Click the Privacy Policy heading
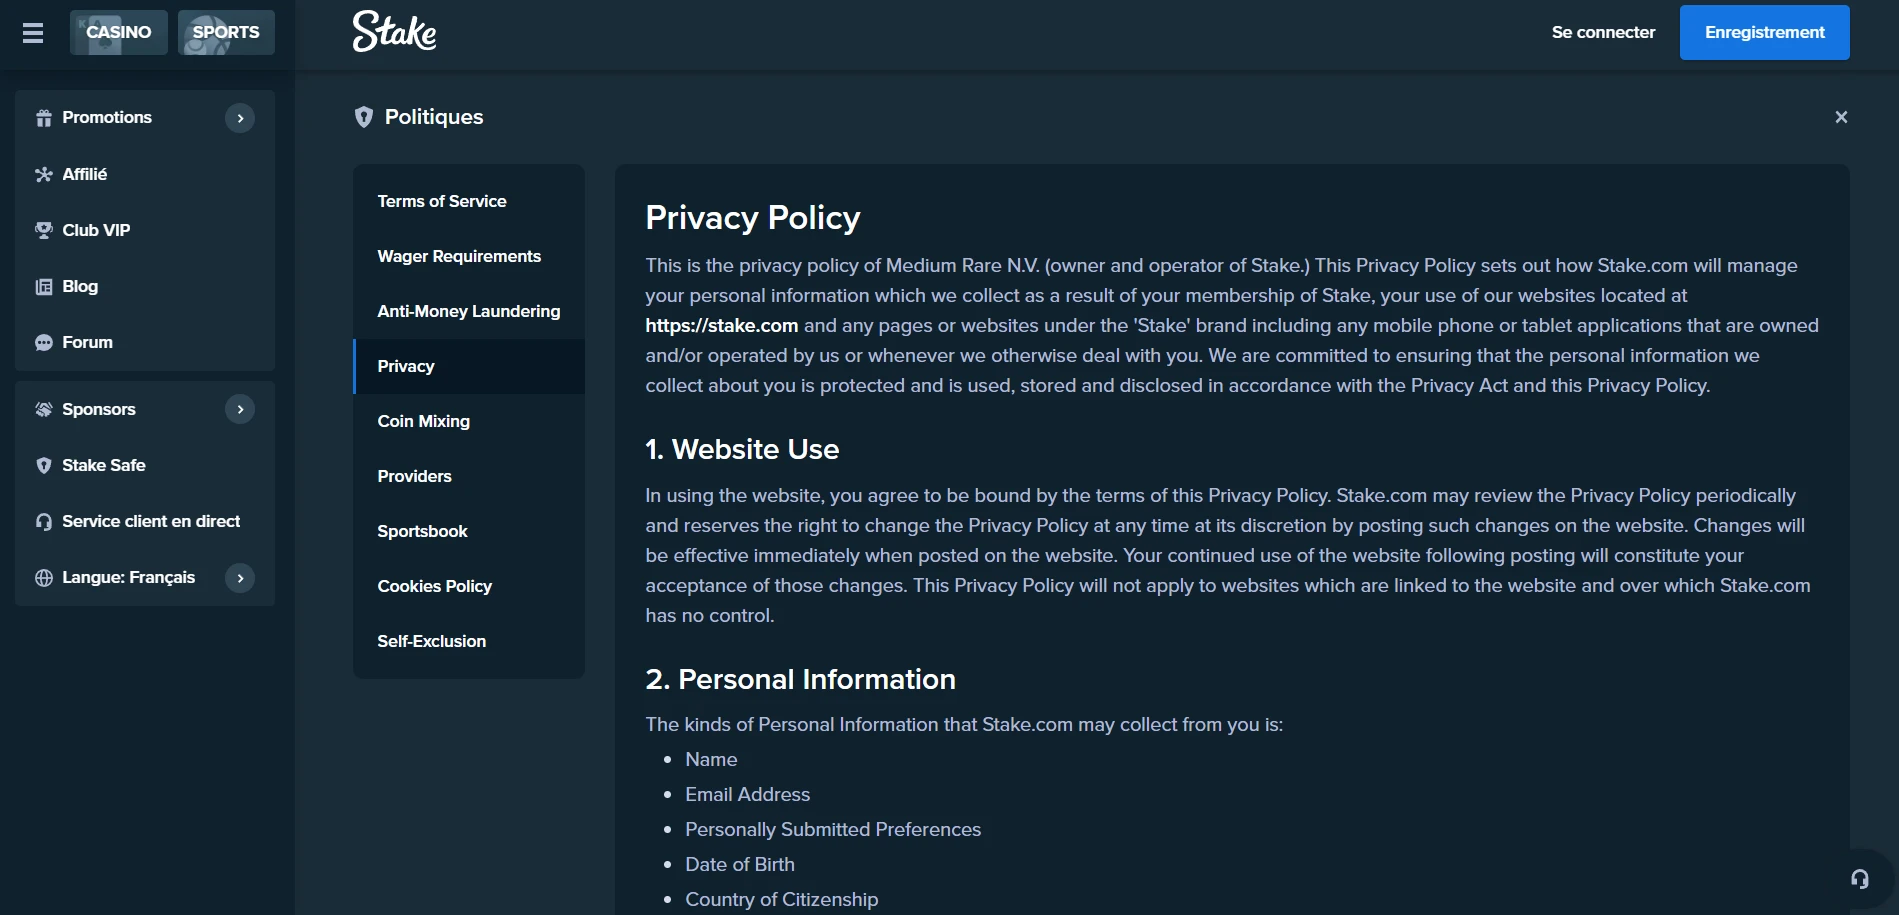Image resolution: width=1899 pixels, height=915 pixels. pos(753,218)
